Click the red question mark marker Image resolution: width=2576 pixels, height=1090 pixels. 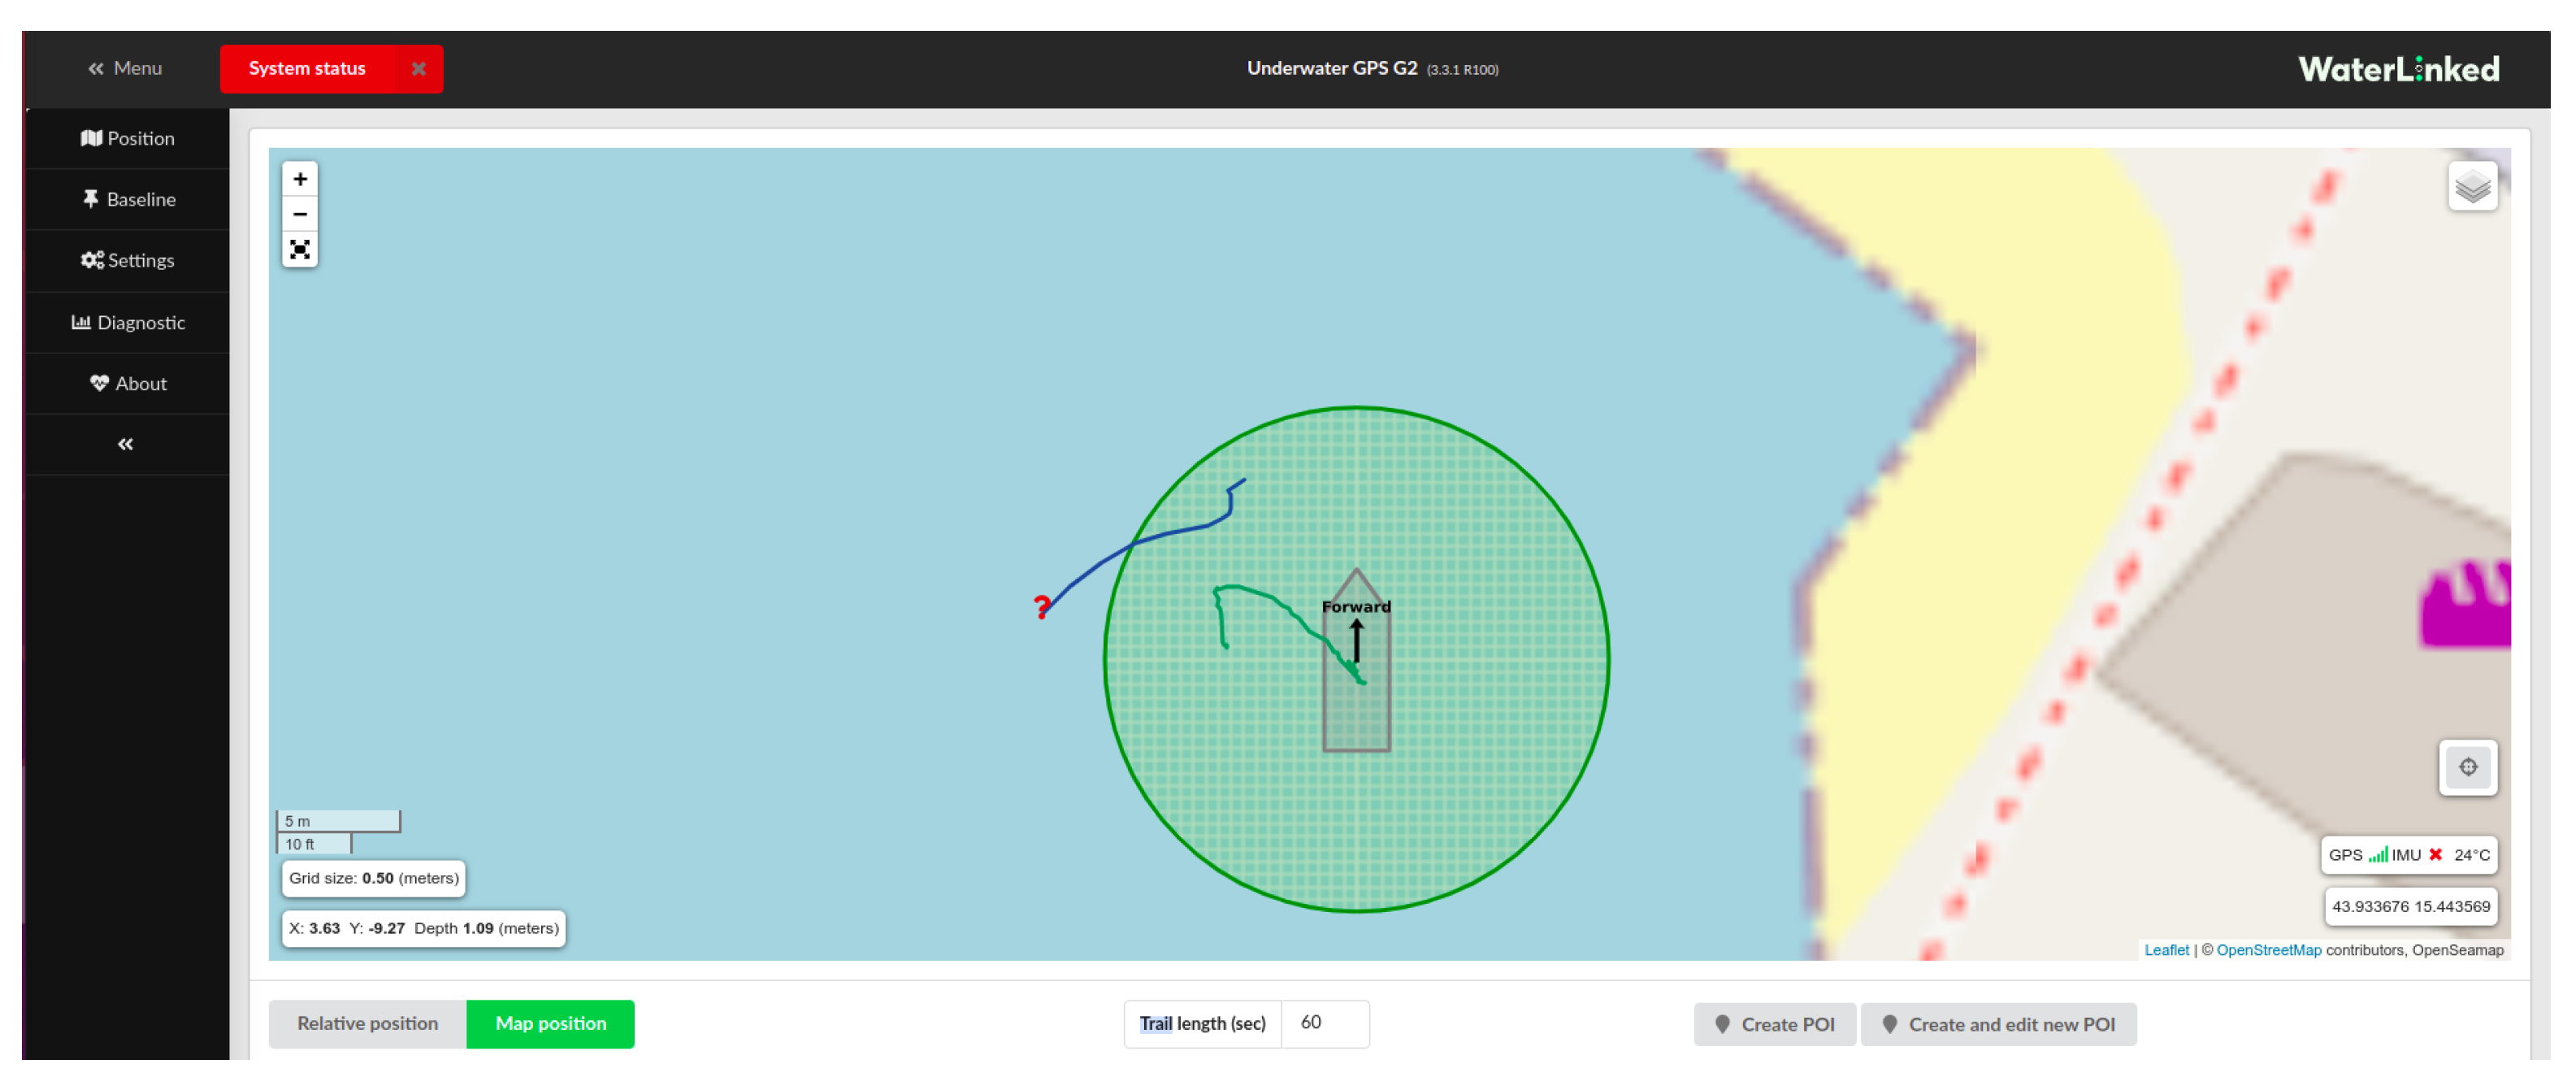[1042, 606]
